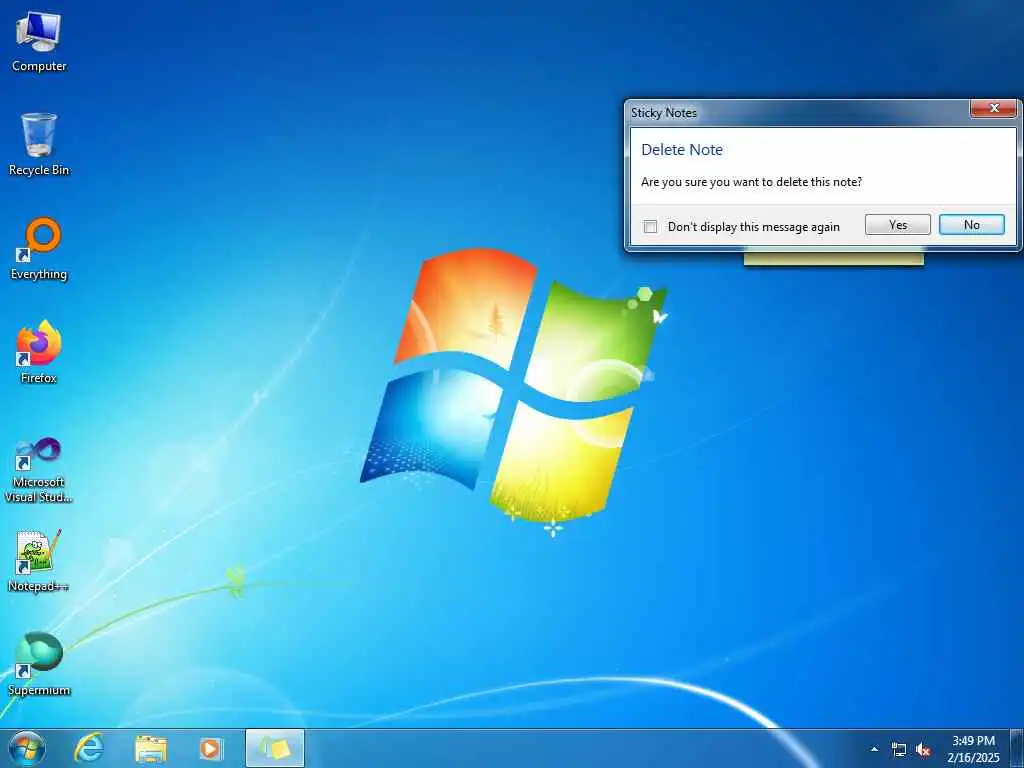Open Windows Explorer from taskbar
Screen dimensions: 1024x768
[x=151, y=748]
